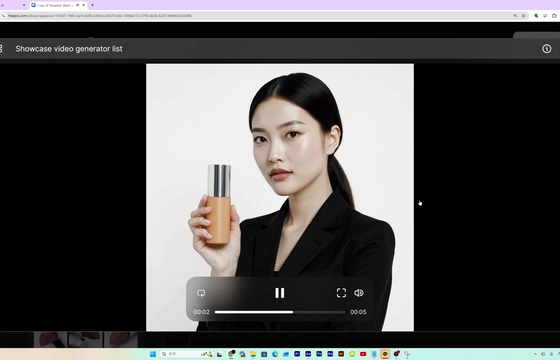This screenshot has width=560, height=360.
Task: Bookmark this page with the star
Action: tap(524, 16)
